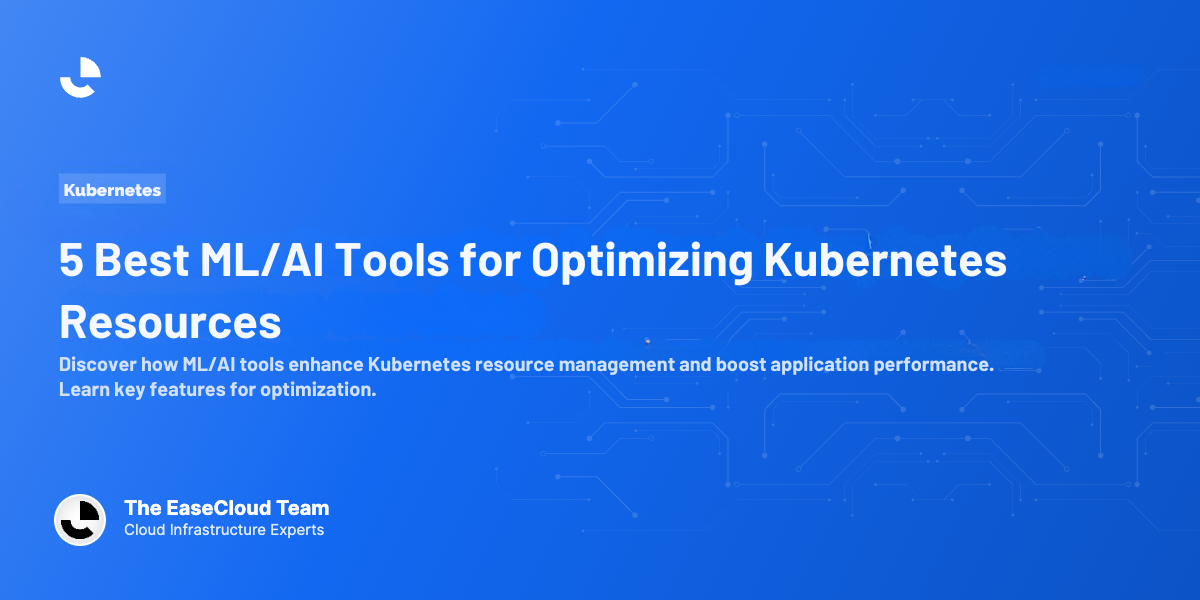1200x600 pixels.
Task: Click the dark pie-shaped logo beside author name
Action: (80, 520)
